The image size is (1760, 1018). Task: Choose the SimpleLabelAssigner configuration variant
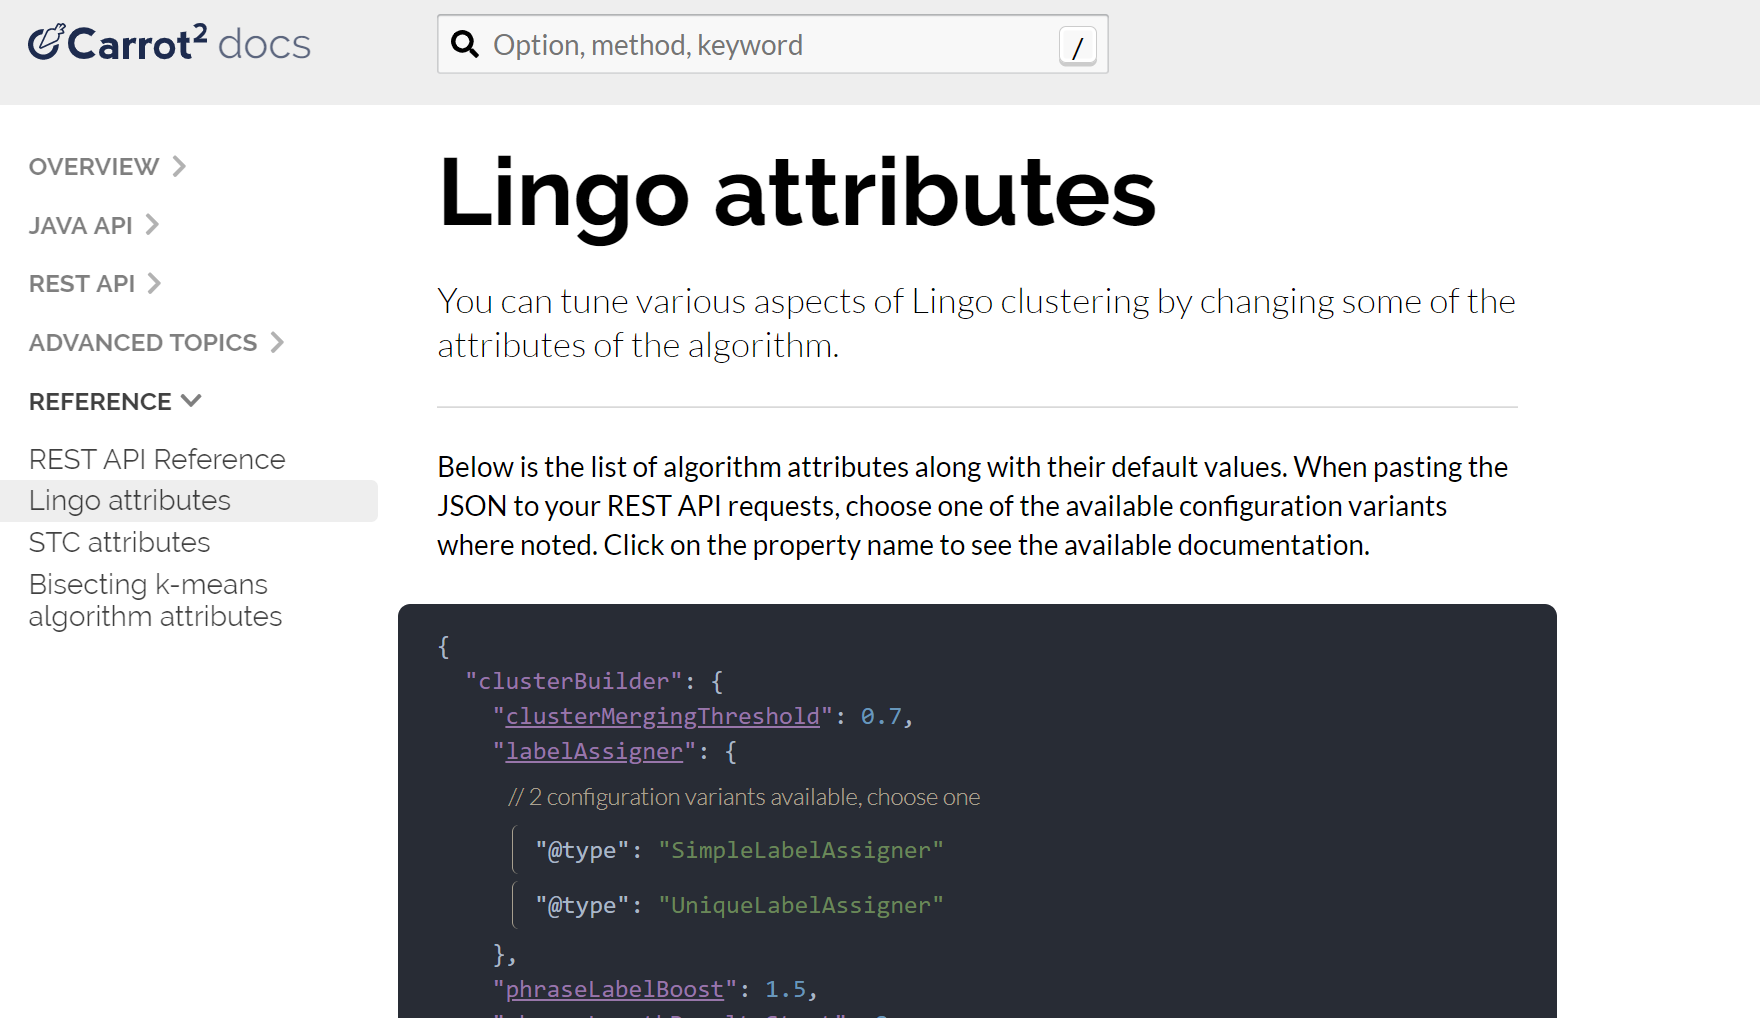(739, 850)
